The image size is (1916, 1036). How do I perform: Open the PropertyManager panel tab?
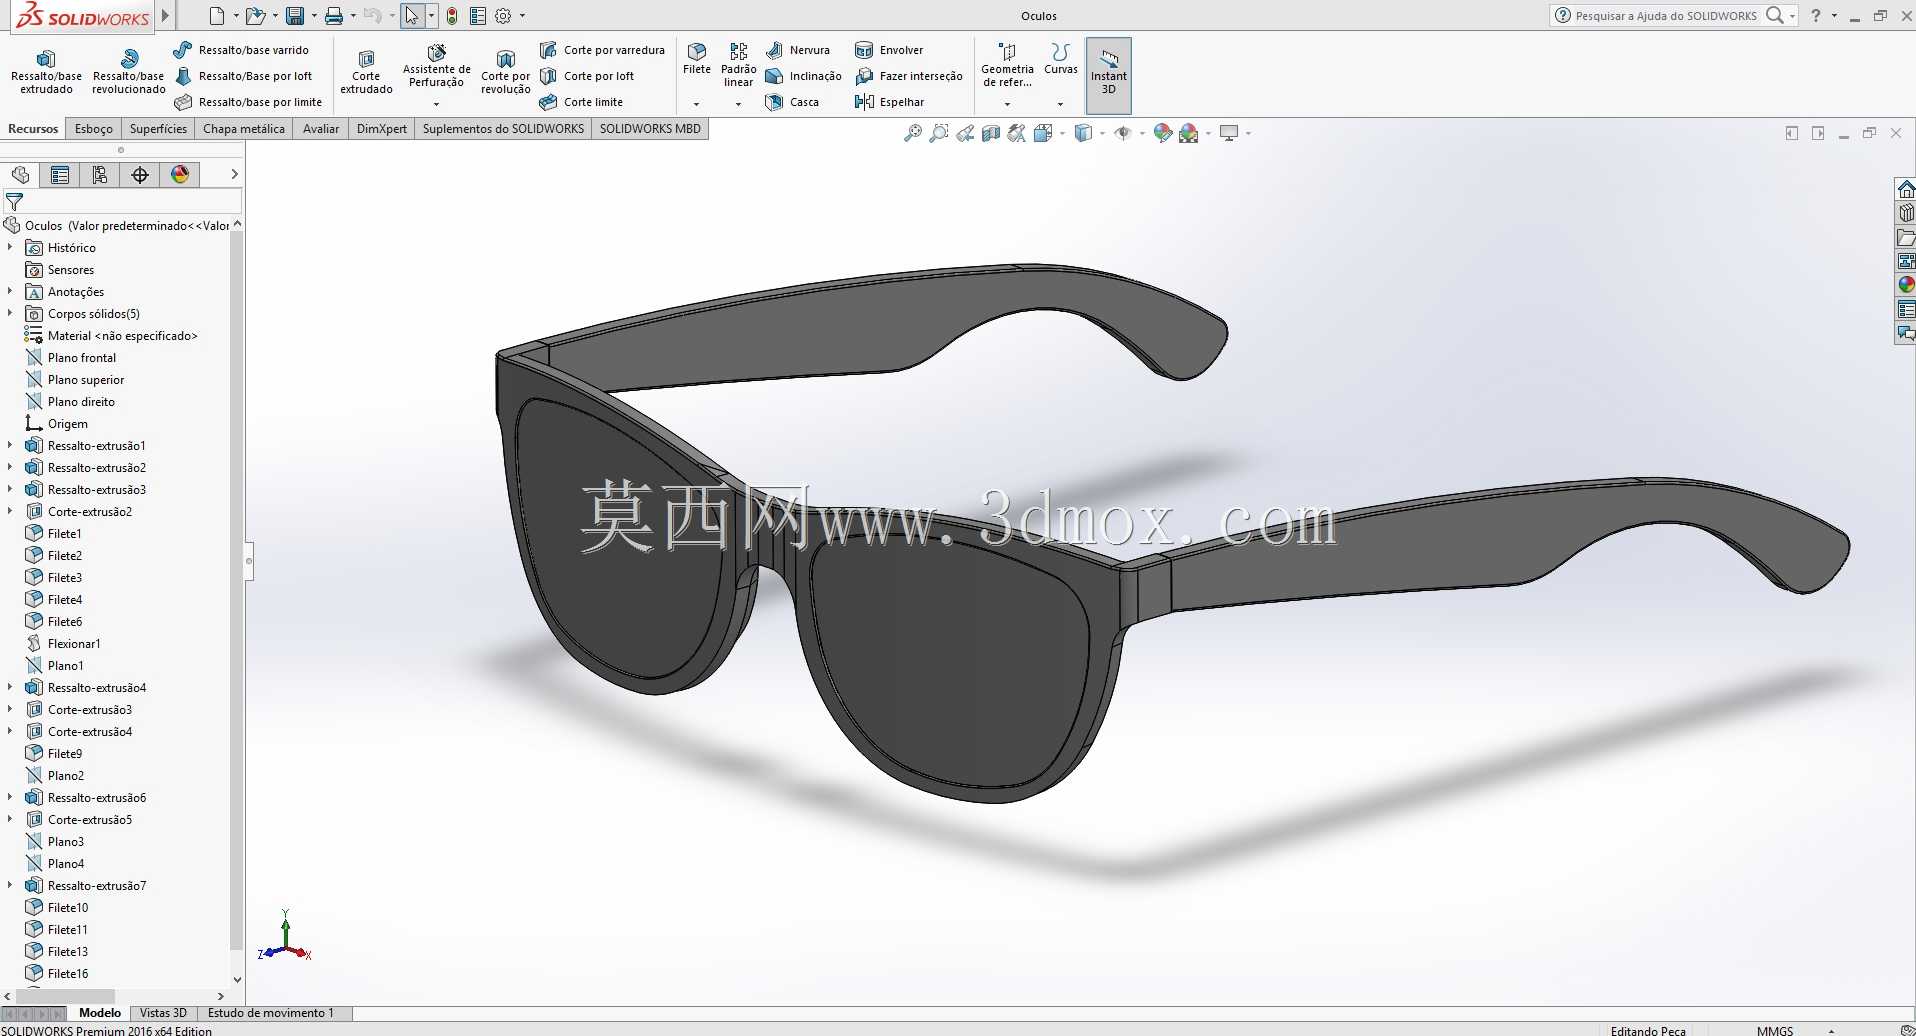point(60,175)
